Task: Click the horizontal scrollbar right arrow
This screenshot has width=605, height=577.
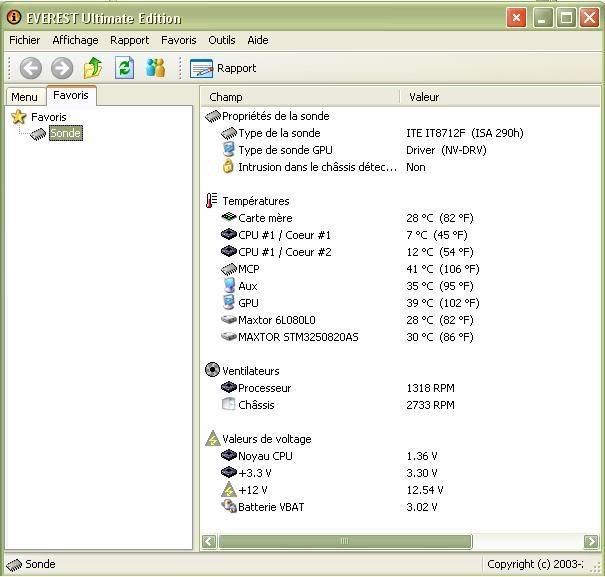Action: (x=594, y=541)
